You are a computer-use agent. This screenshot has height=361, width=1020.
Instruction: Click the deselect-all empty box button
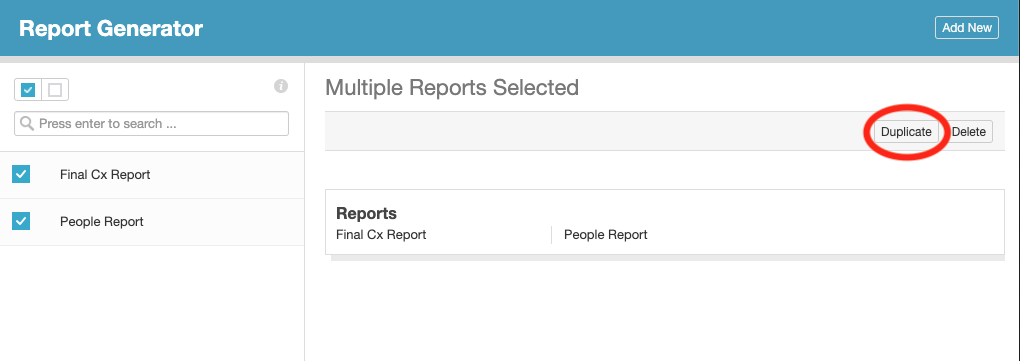coord(55,90)
